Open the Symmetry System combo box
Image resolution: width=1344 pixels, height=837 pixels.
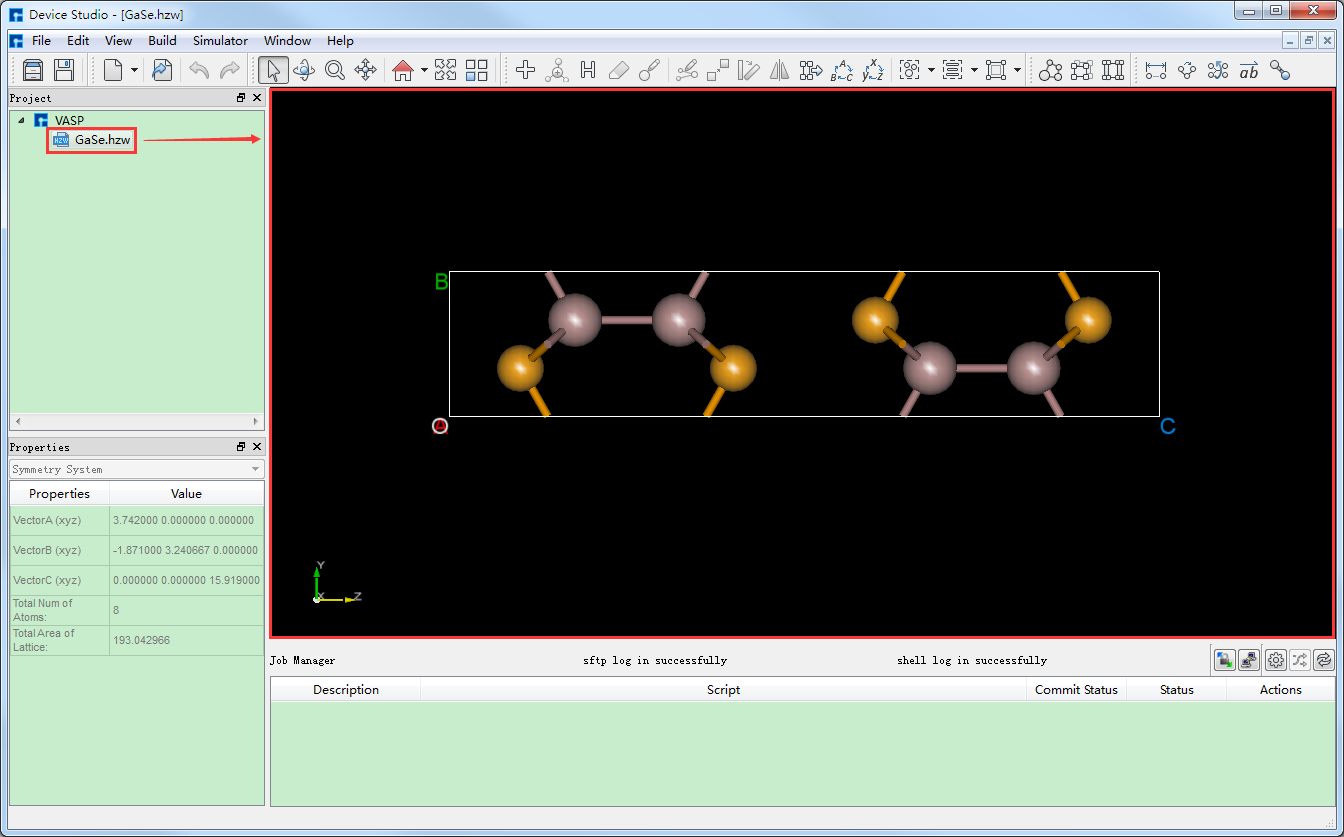(x=136, y=469)
